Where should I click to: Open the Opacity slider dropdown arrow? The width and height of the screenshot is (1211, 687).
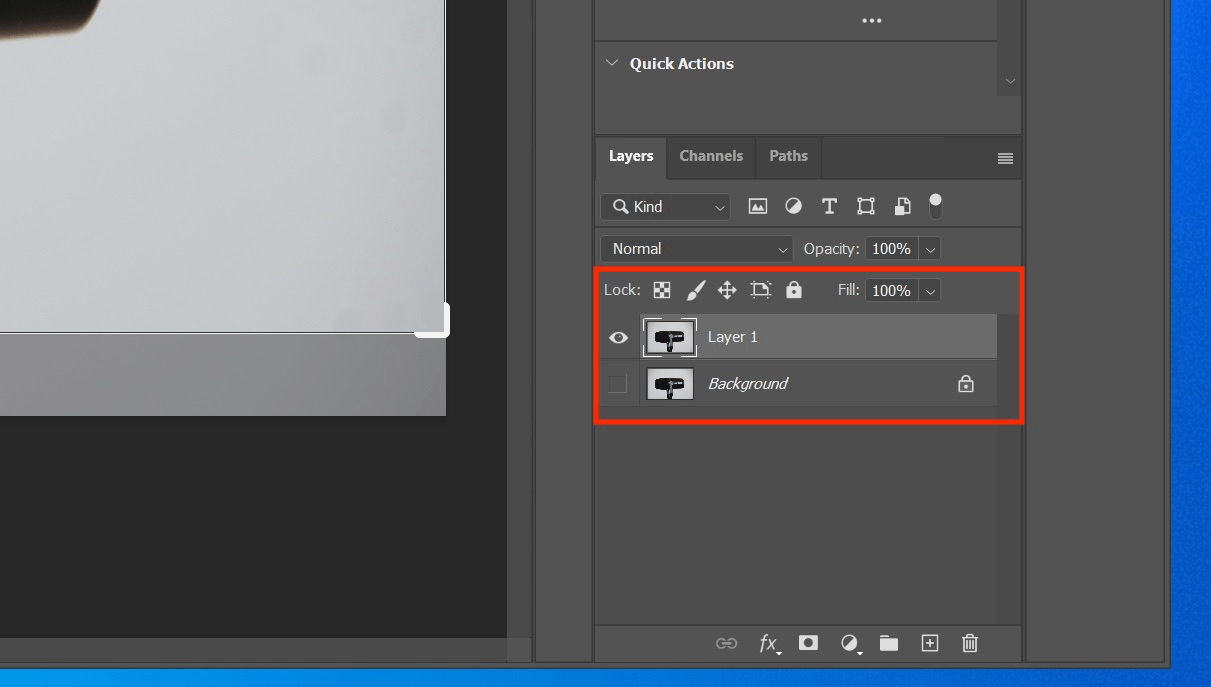click(930, 249)
